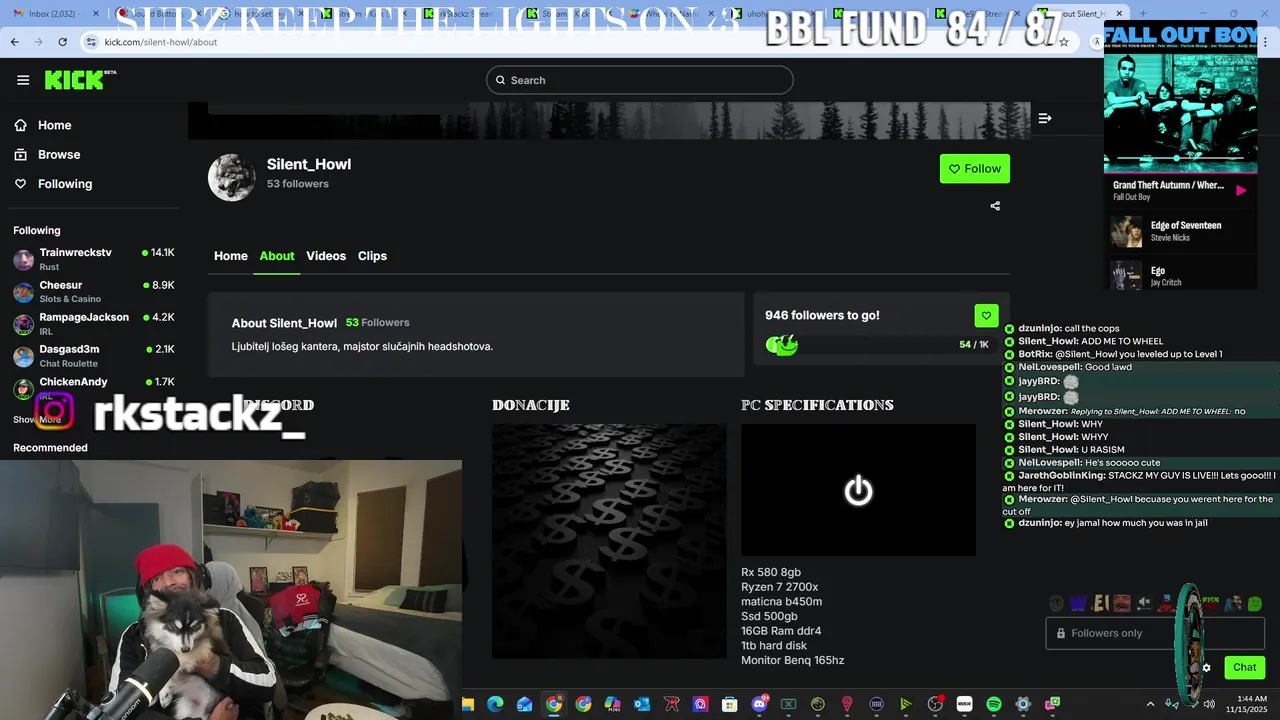Click the Spotify track progress bar
1280x720 pixels.
click(x=1180, y=158)
